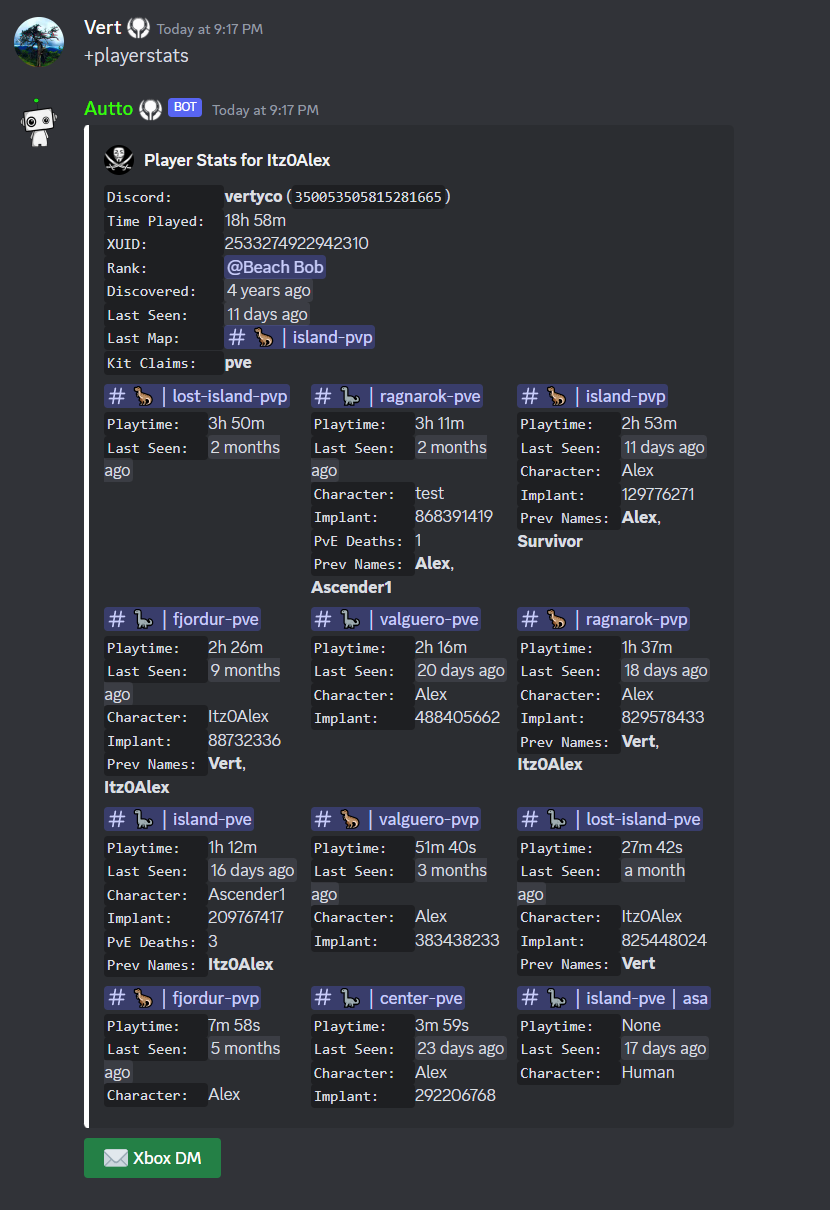
Task: Open the @Beach Bob role mention
Action: tap(275, 267)
